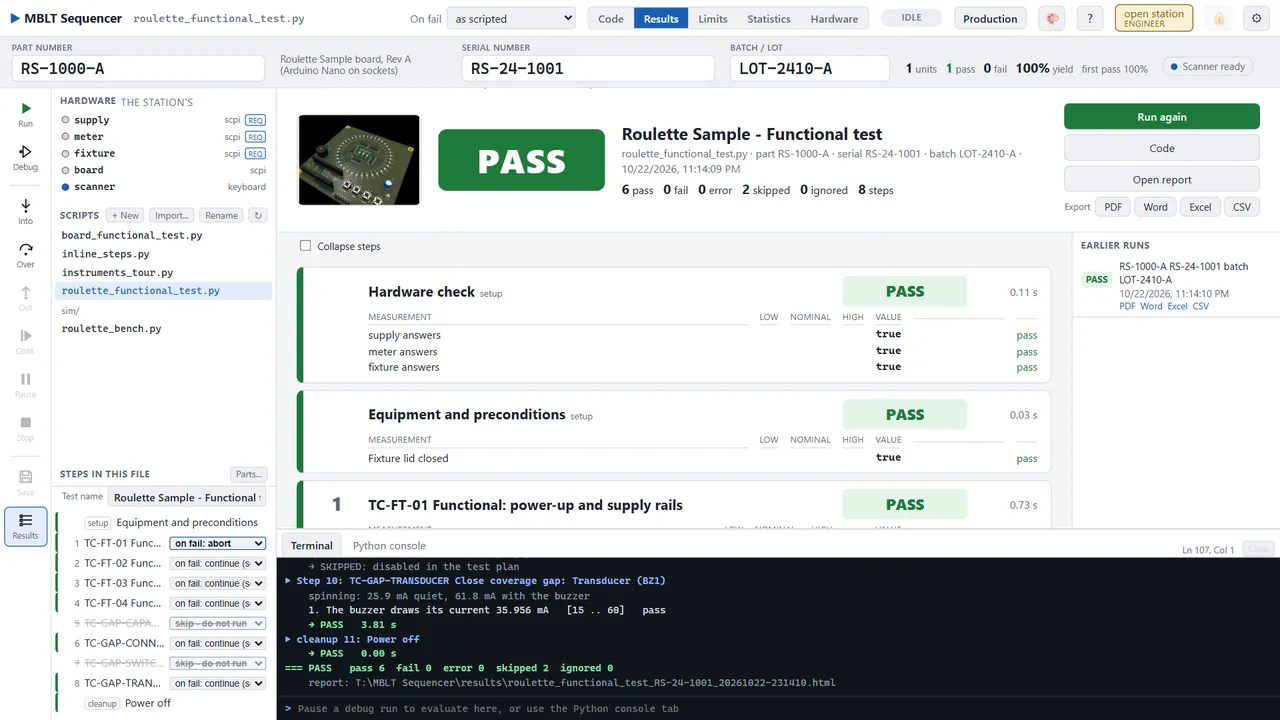Click the Pause icon in sidebar
The image size is (1280, 720).
(25, 385)
